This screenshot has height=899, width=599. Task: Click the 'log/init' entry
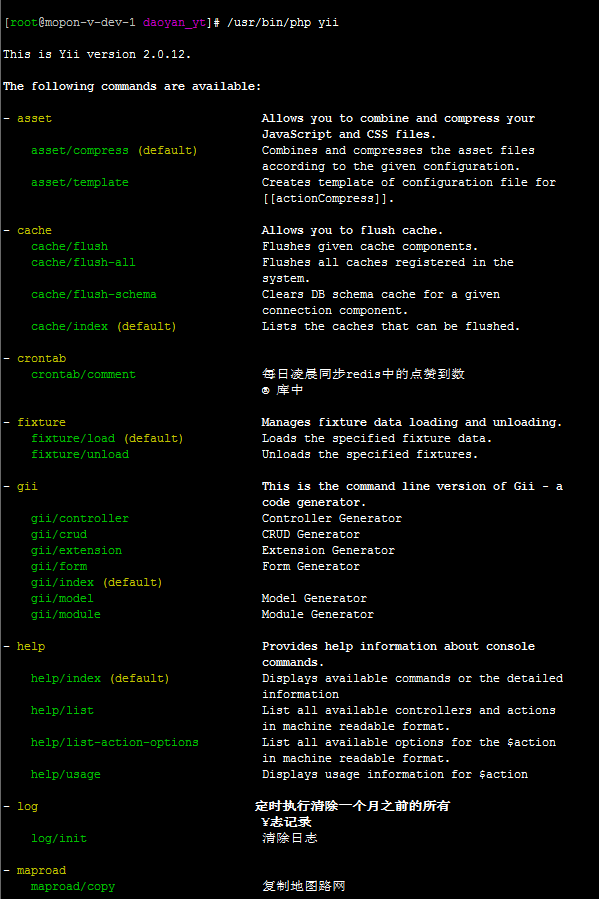point(58,838)
